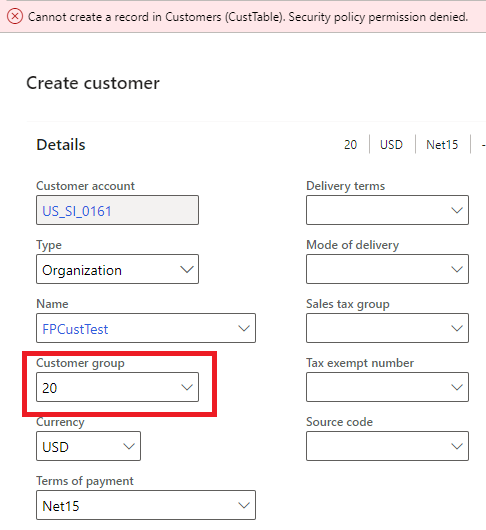Screen dimensions: 486x530
Task: Open the Customer group dropdown chevron
Action: [187, 387]
